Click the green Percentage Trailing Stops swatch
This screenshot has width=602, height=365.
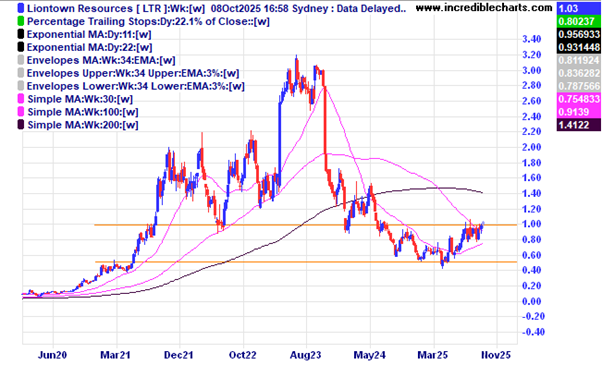[x=21, y=21]
